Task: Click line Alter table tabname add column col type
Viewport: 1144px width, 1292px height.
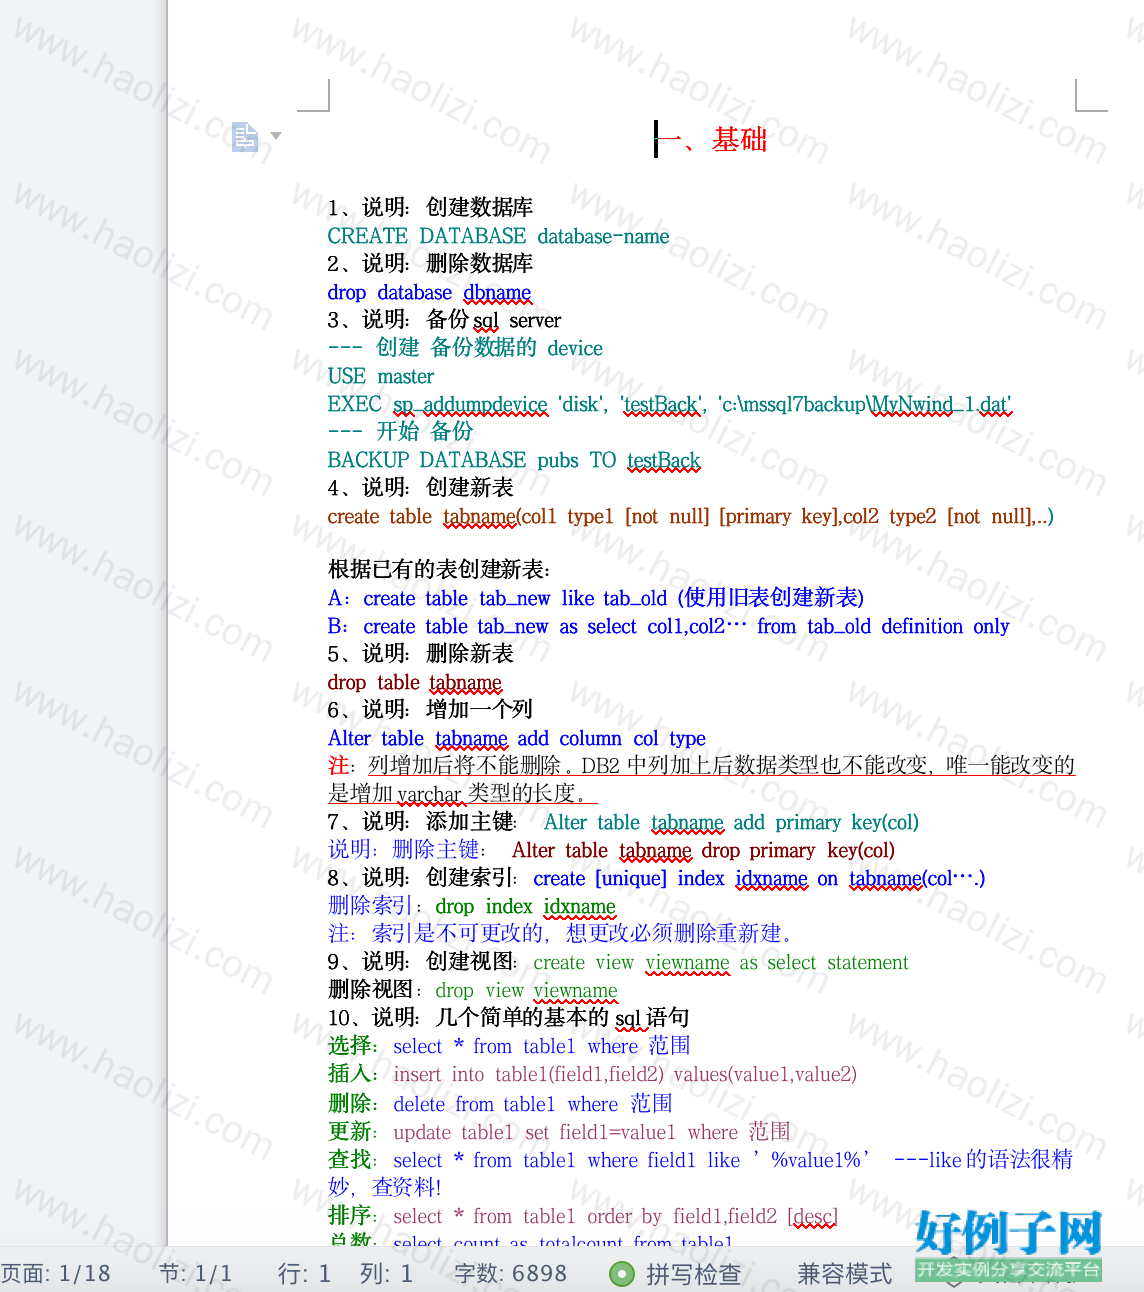Action: [516, 738]
